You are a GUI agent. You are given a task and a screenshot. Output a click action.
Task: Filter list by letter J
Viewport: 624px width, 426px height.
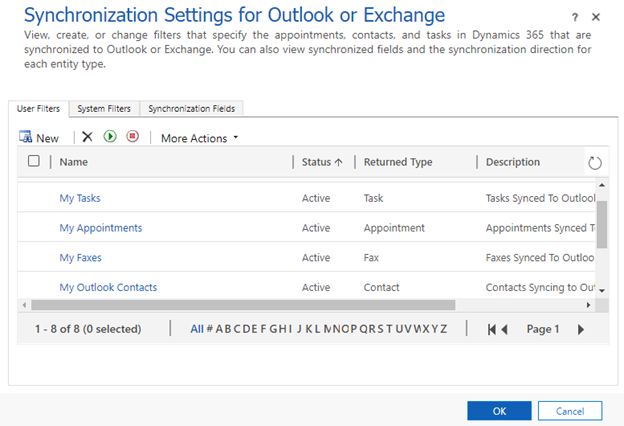(299, 329)
